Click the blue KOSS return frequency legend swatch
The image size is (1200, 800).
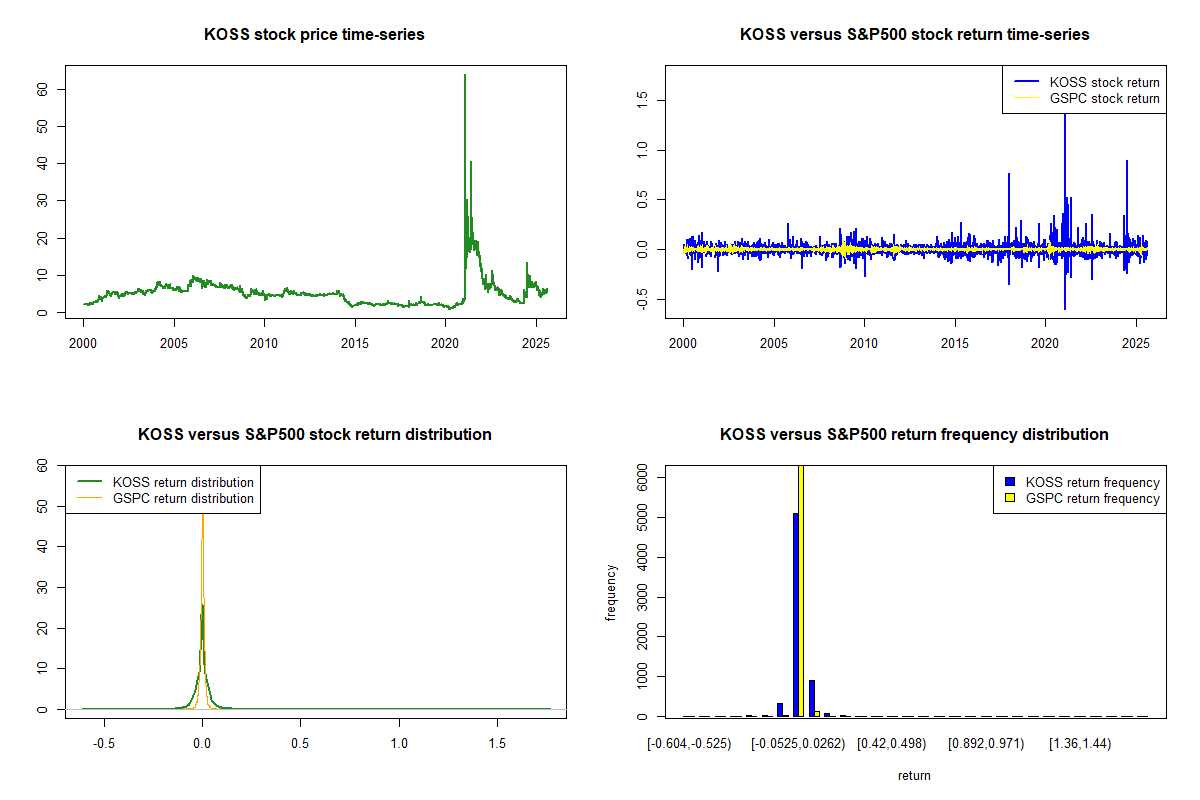[x=1011, y=482]
